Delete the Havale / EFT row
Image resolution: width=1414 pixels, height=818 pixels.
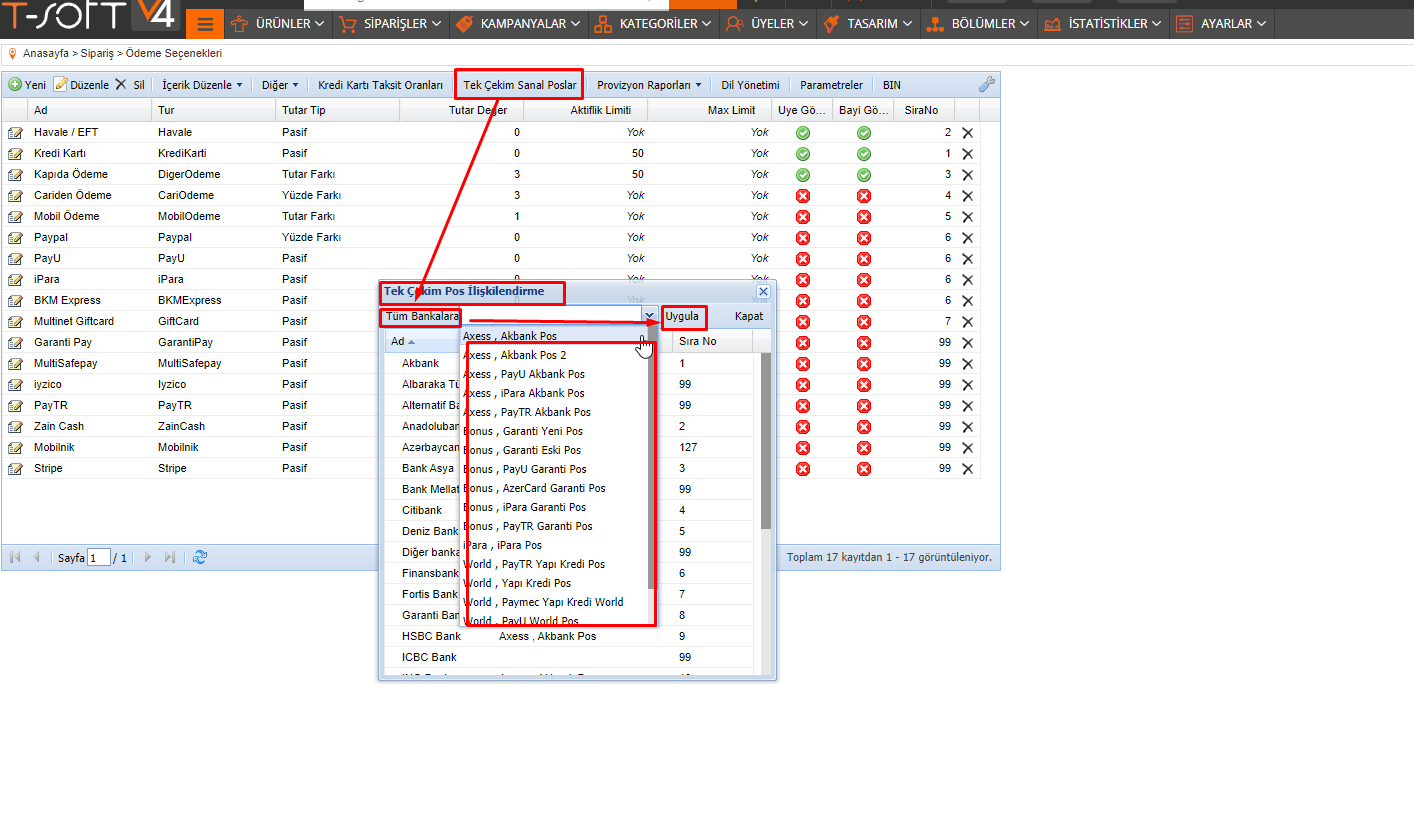[967, 132]
